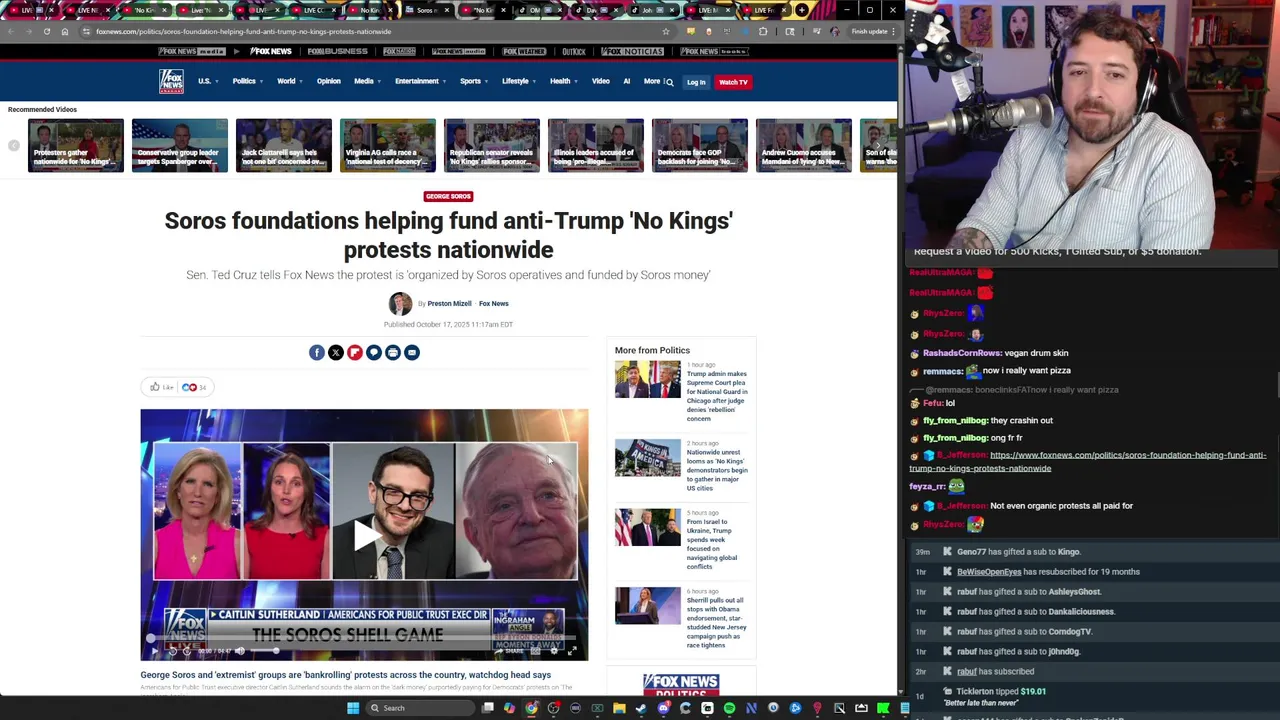Share the article on Facebook
Viewport: 1280px width, 720px height.
point(316,352)
